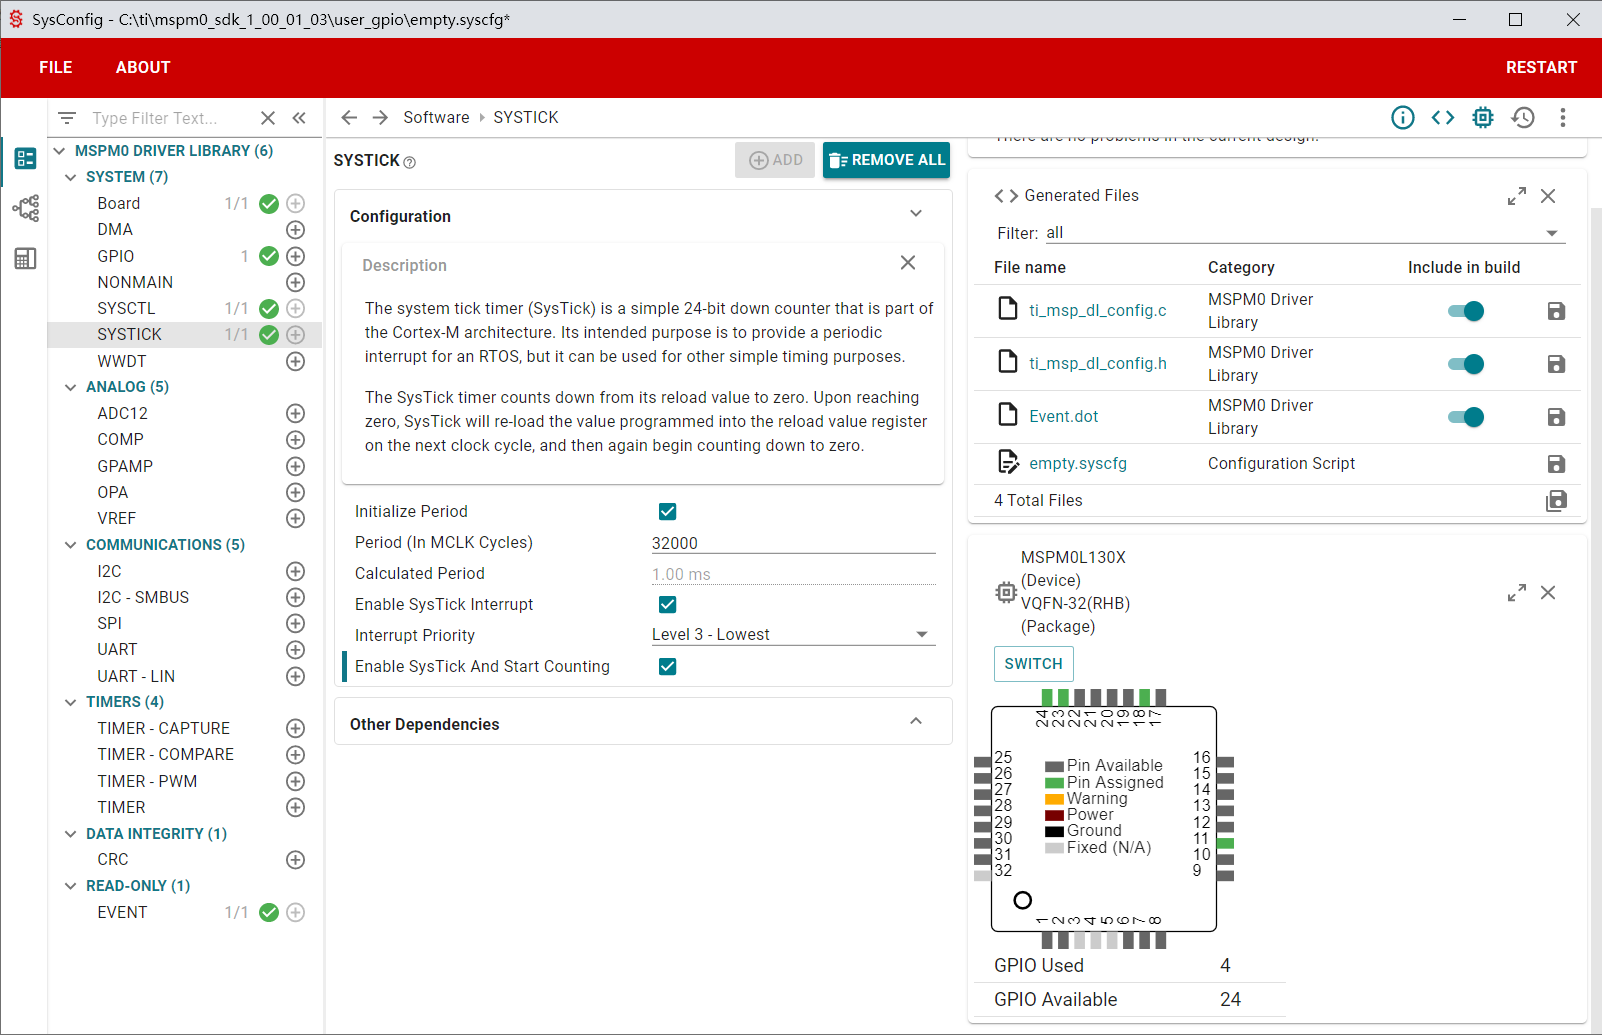
Task: Open the Interrupt Priority dropdown
Action: pos(792,635)
